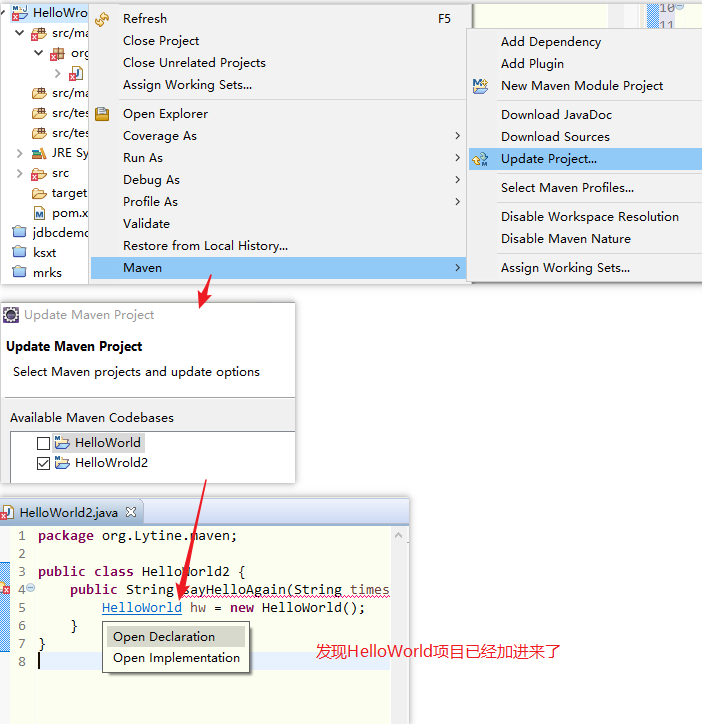The height and width of the screenshot is (724, 702).
Task: Click the ksxt project folder icon
Action: click(19, 252)
